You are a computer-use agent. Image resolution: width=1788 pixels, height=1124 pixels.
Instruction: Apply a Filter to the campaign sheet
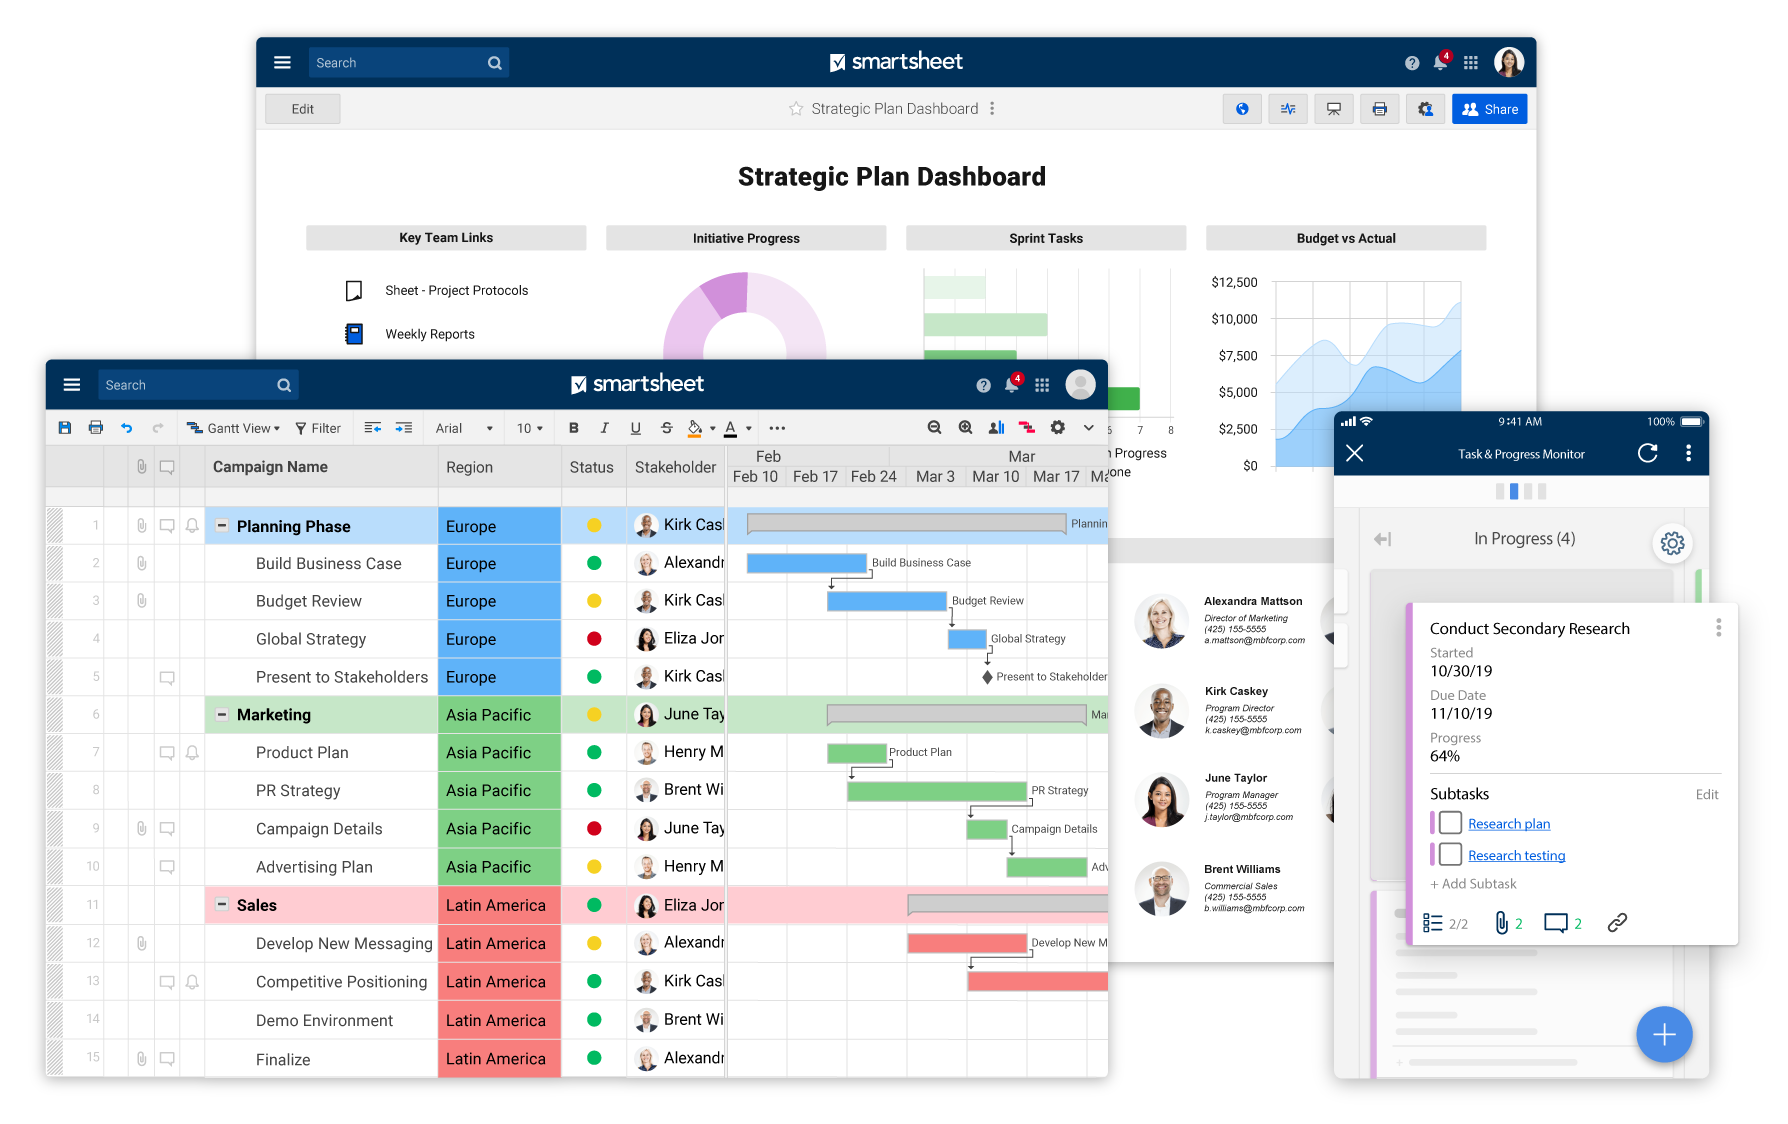[318, 427]
